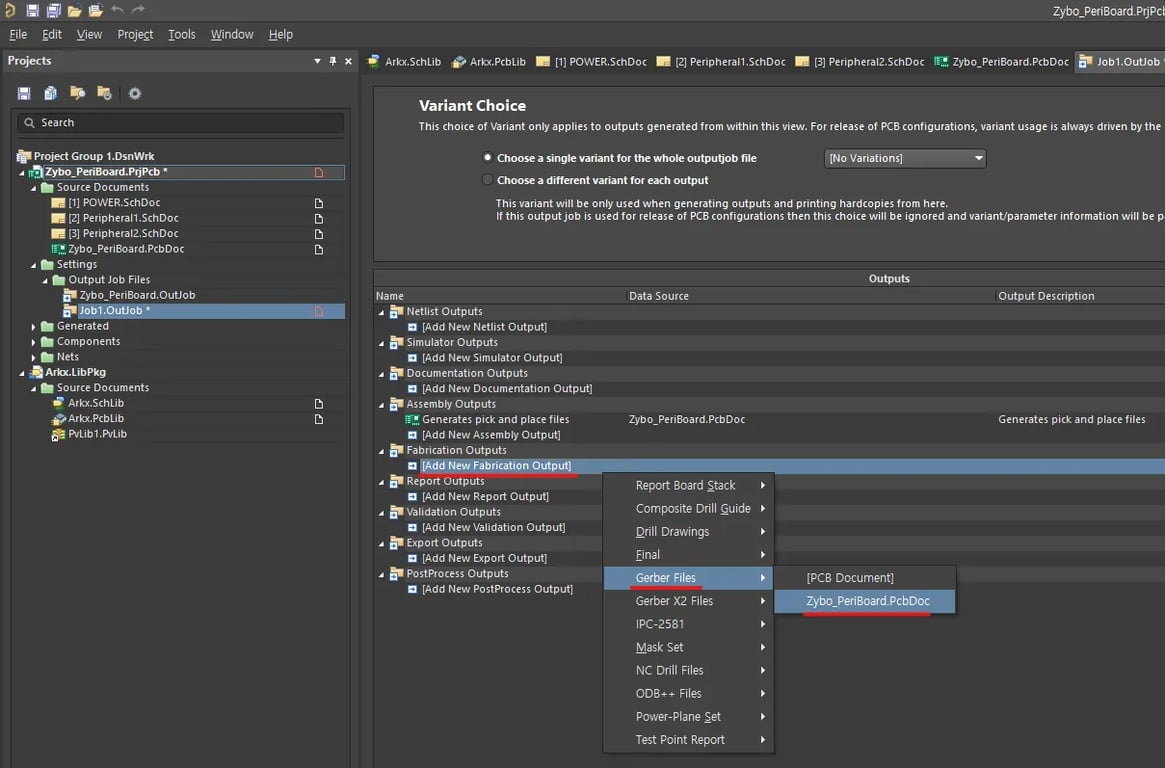1165x768 pixels.
Task: Open the [No Variations] dropdown
Action: (905, 158)
